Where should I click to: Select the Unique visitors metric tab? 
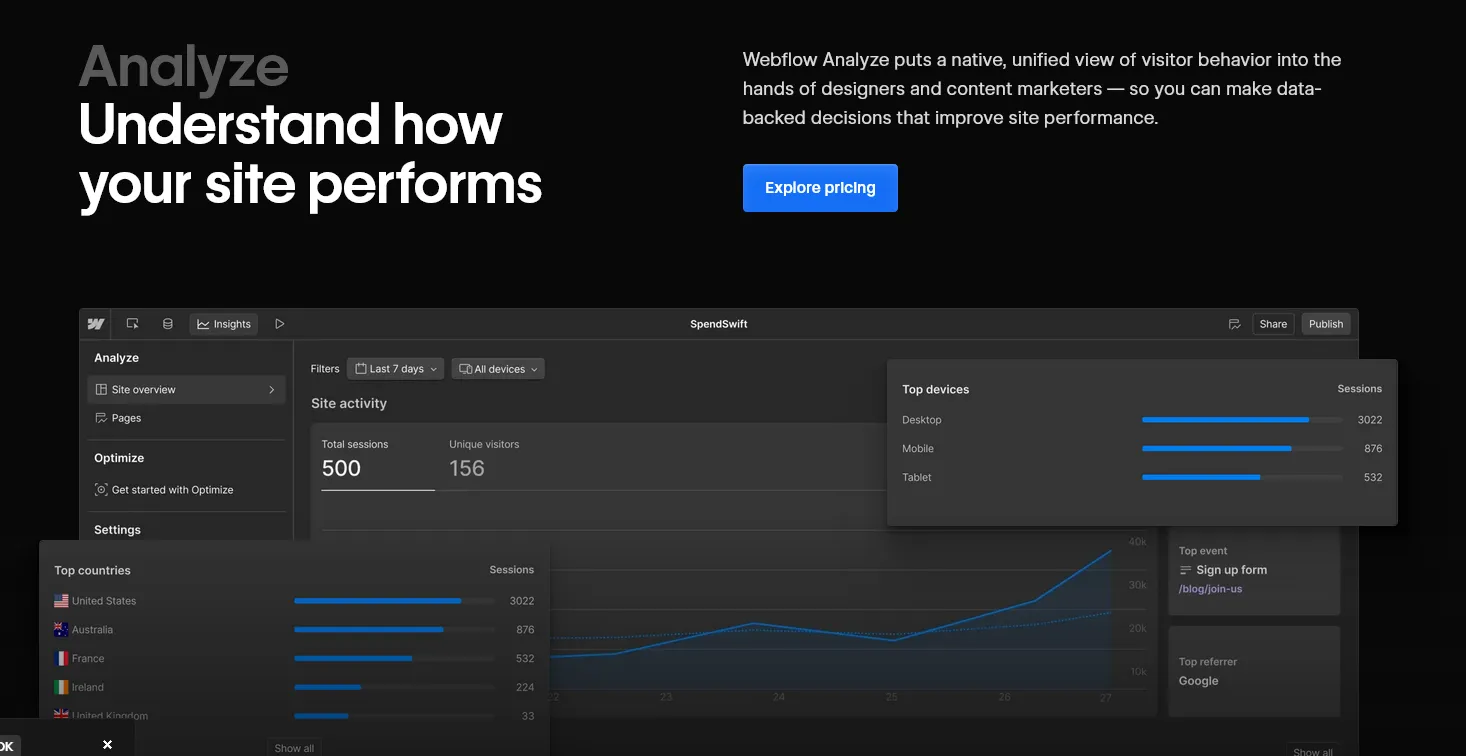(484, 458)
